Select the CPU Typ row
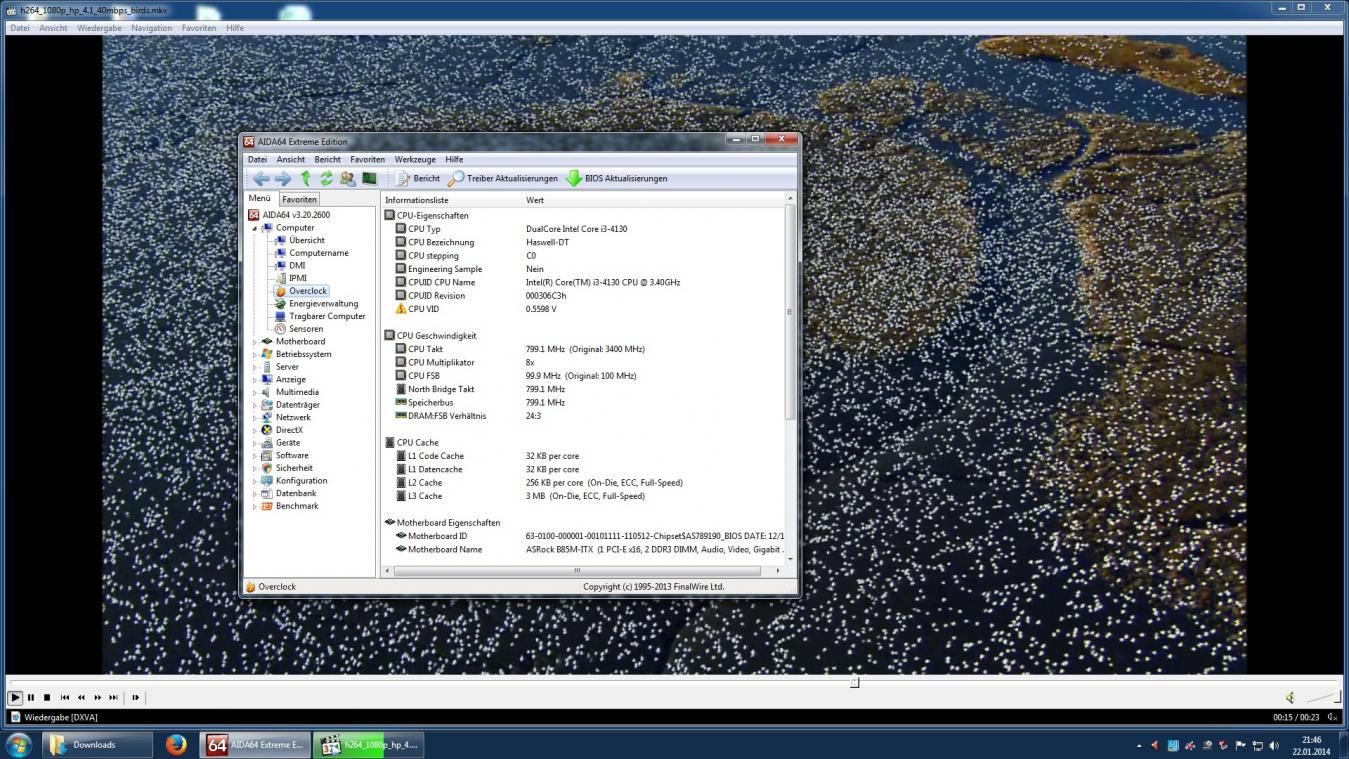This screenshot has width=1349, height=759. (x=583, y=229)
